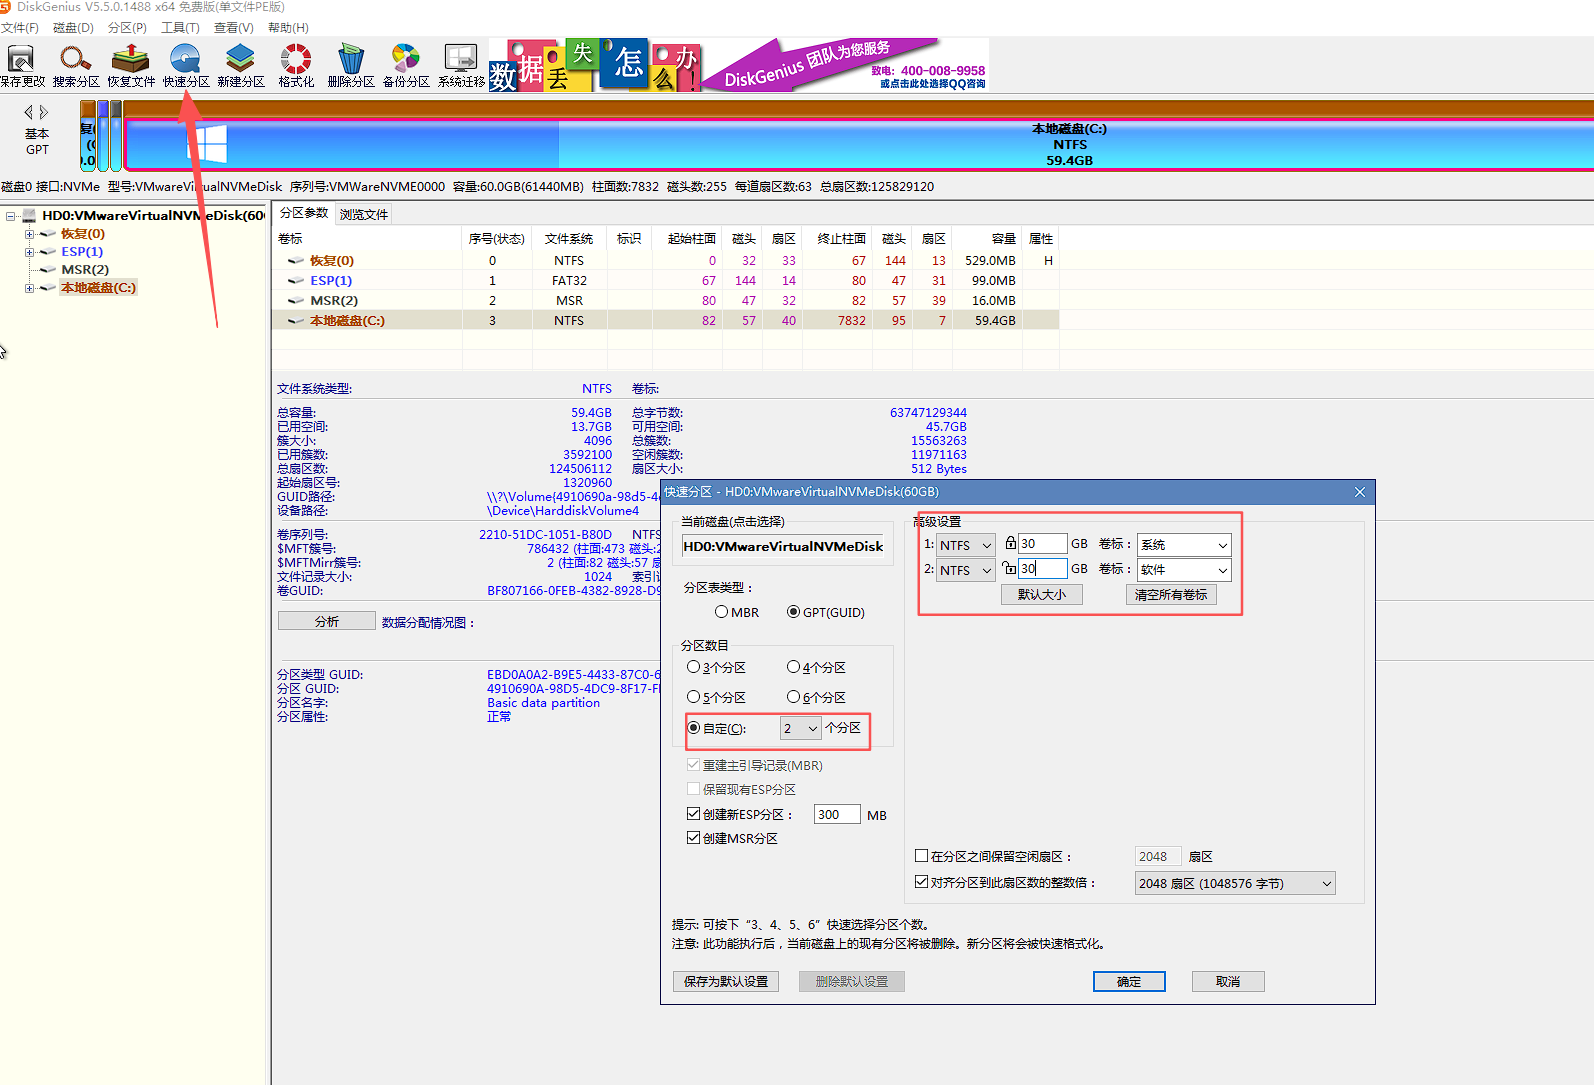
Task: Expand the ESP(1) tree node
Action: click(x=29, y=252)
